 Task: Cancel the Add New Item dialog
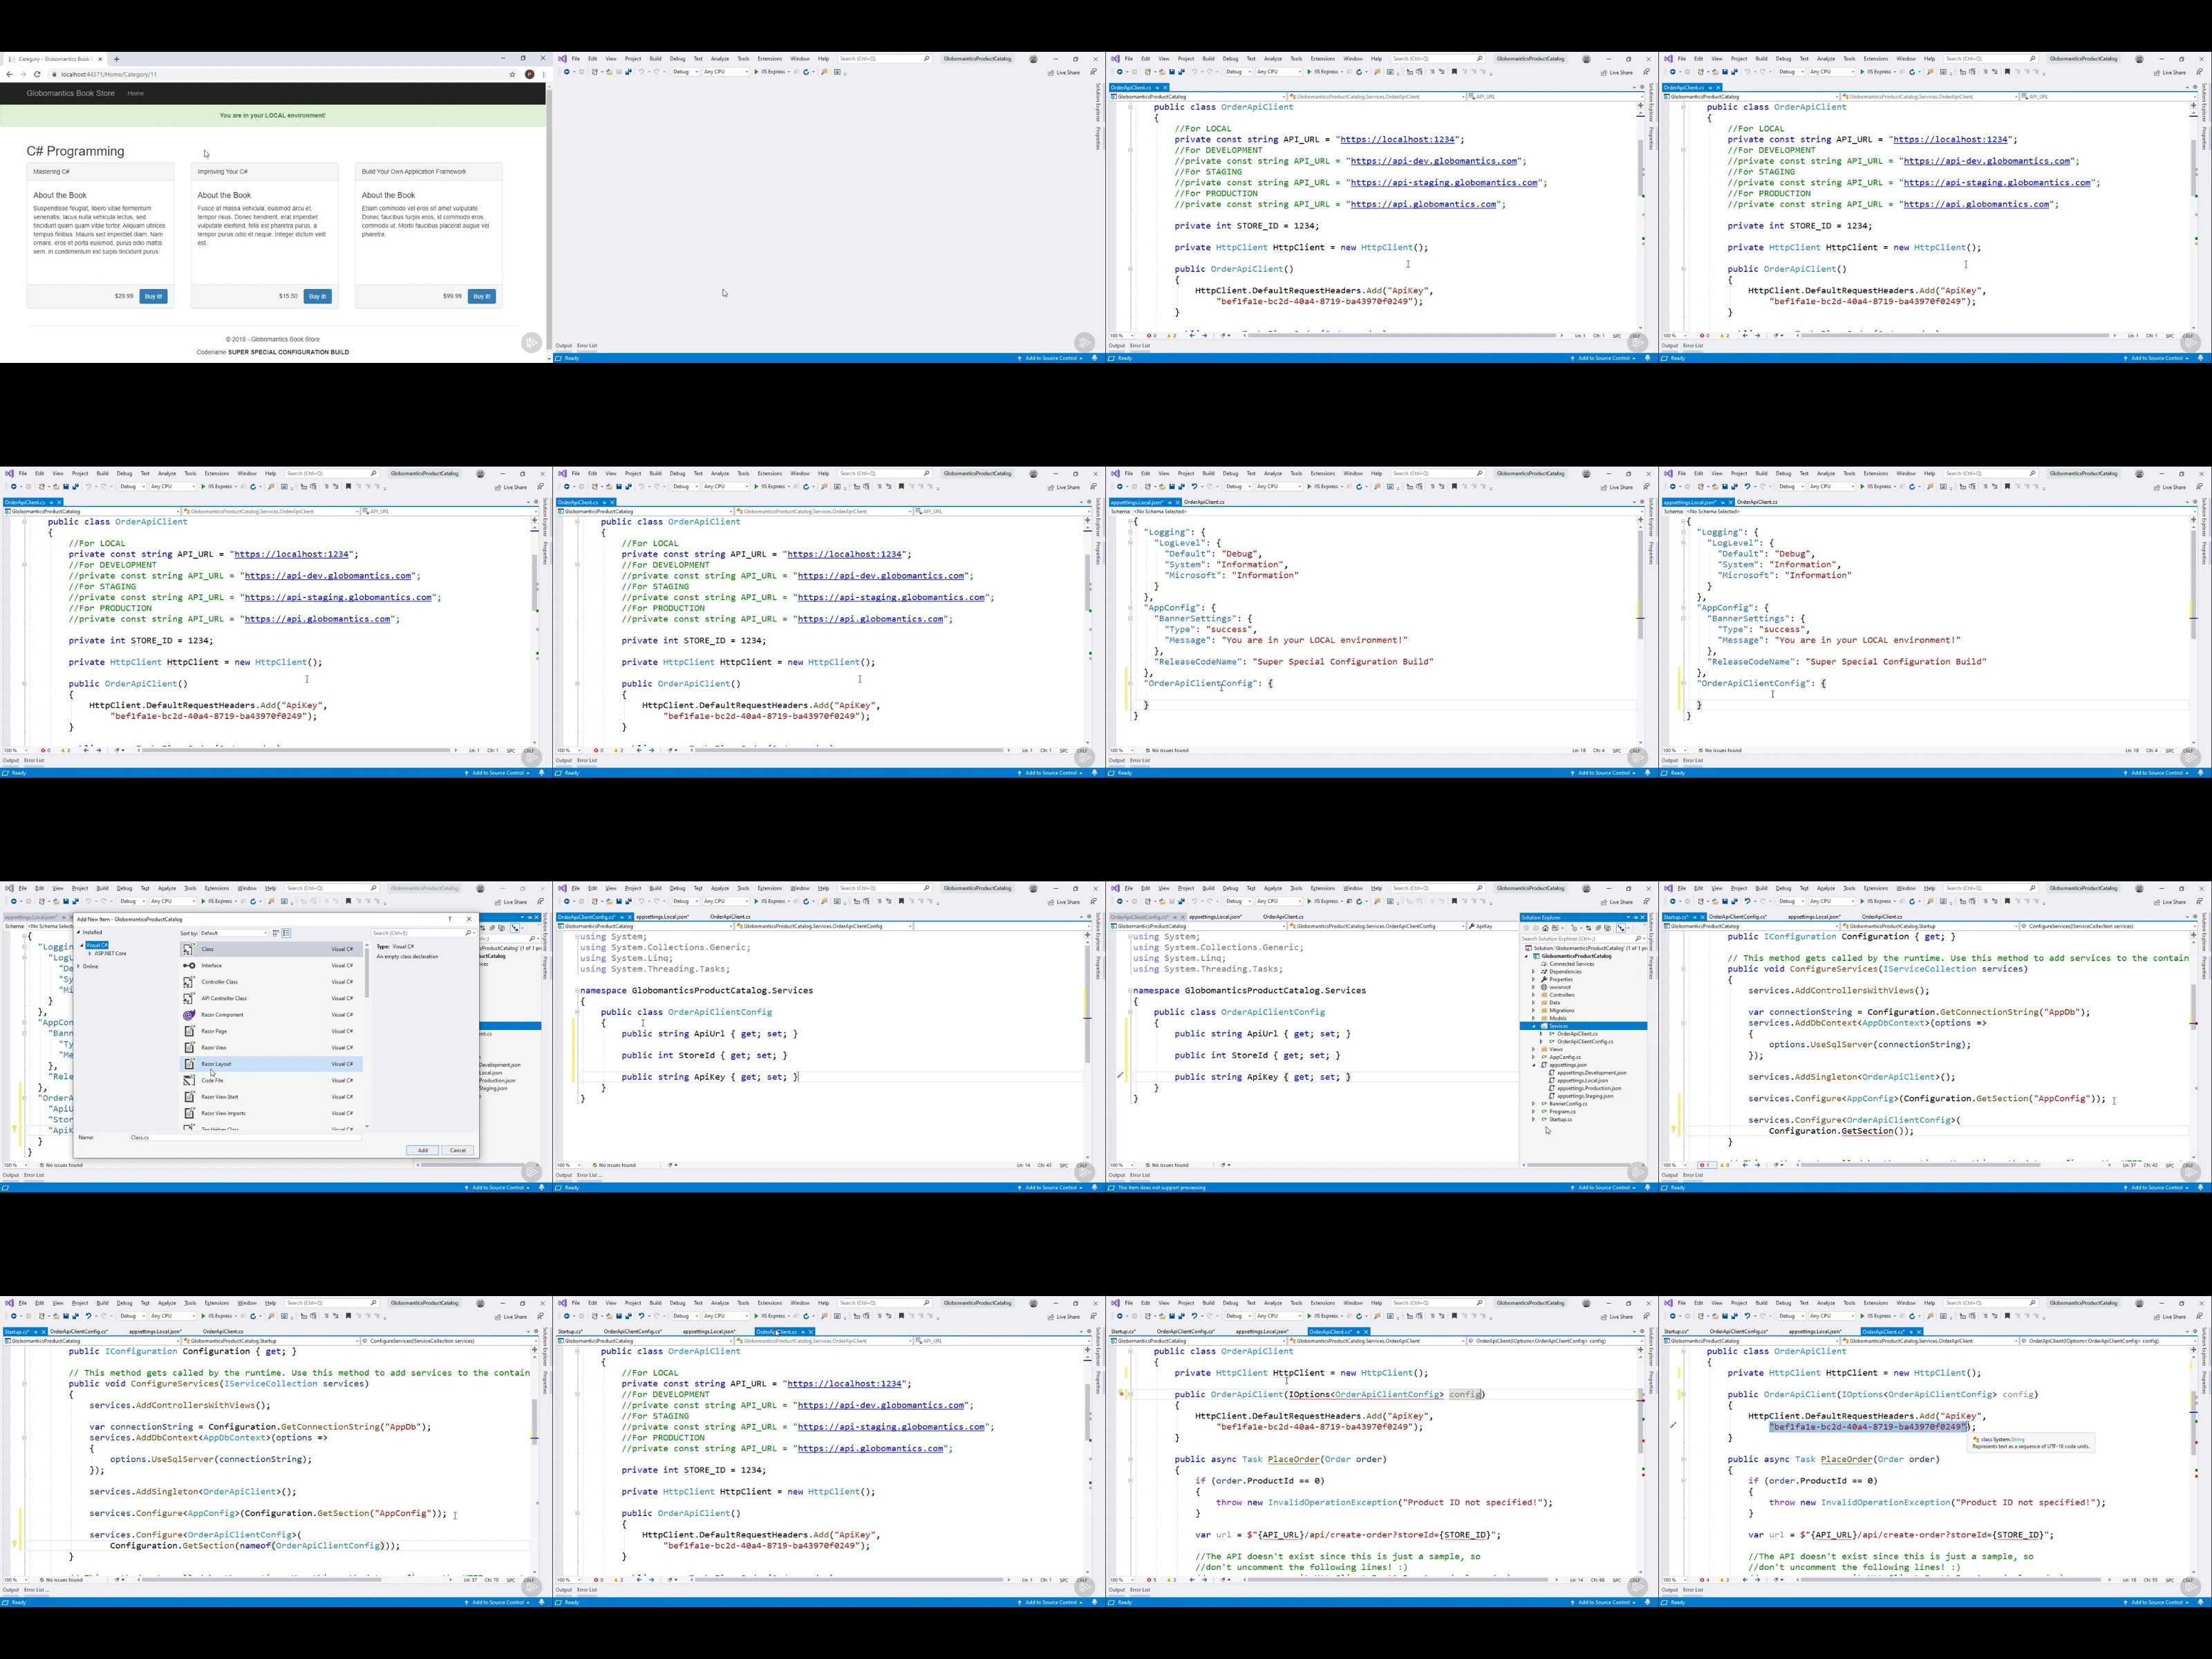tap(458, 1150)
